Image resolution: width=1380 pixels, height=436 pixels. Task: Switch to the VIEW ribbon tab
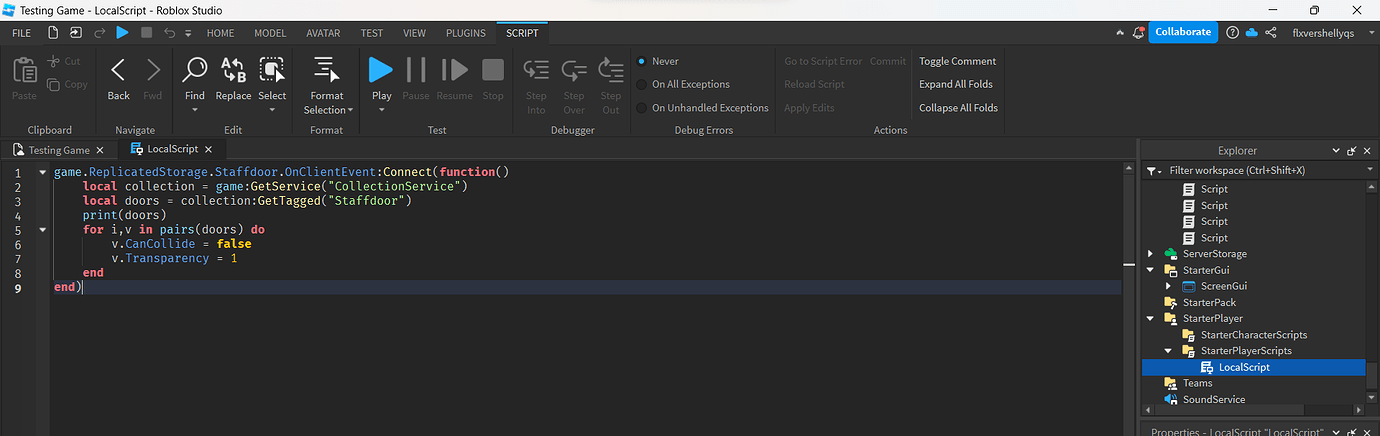pyautogui.click(x=414, y=33)
